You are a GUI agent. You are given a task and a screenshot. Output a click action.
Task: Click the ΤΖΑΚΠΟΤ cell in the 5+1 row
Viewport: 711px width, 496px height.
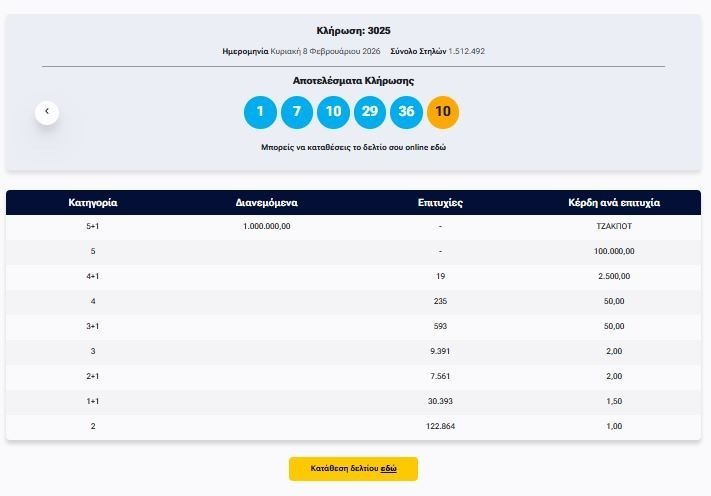(x=613, y=227)
